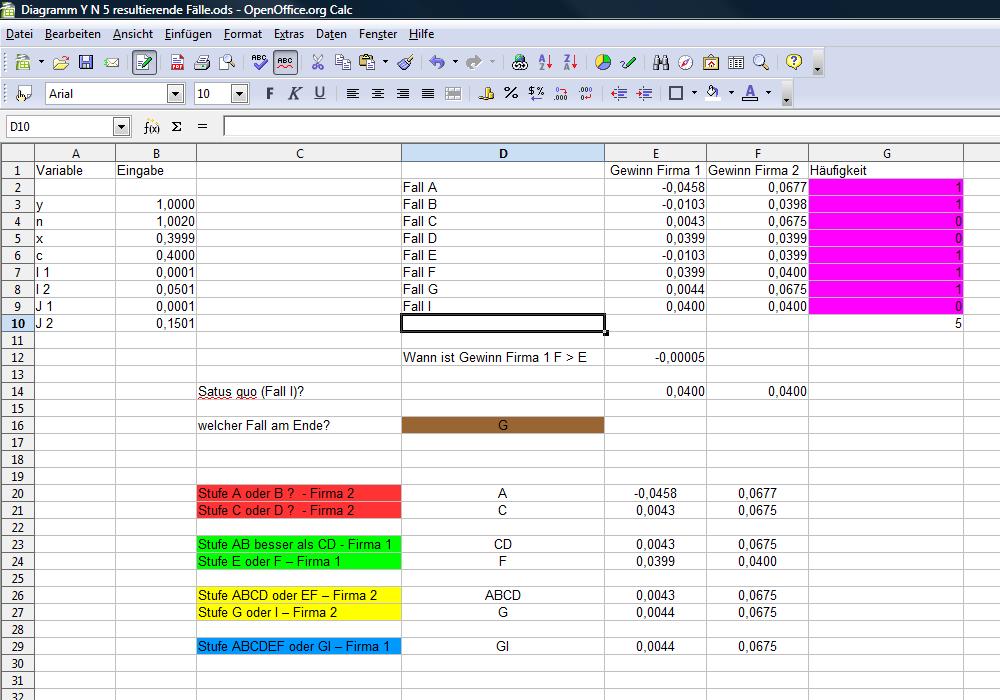The image size is (1000, 700).
Task: Open the Extras menu
Action: [289, 34]
